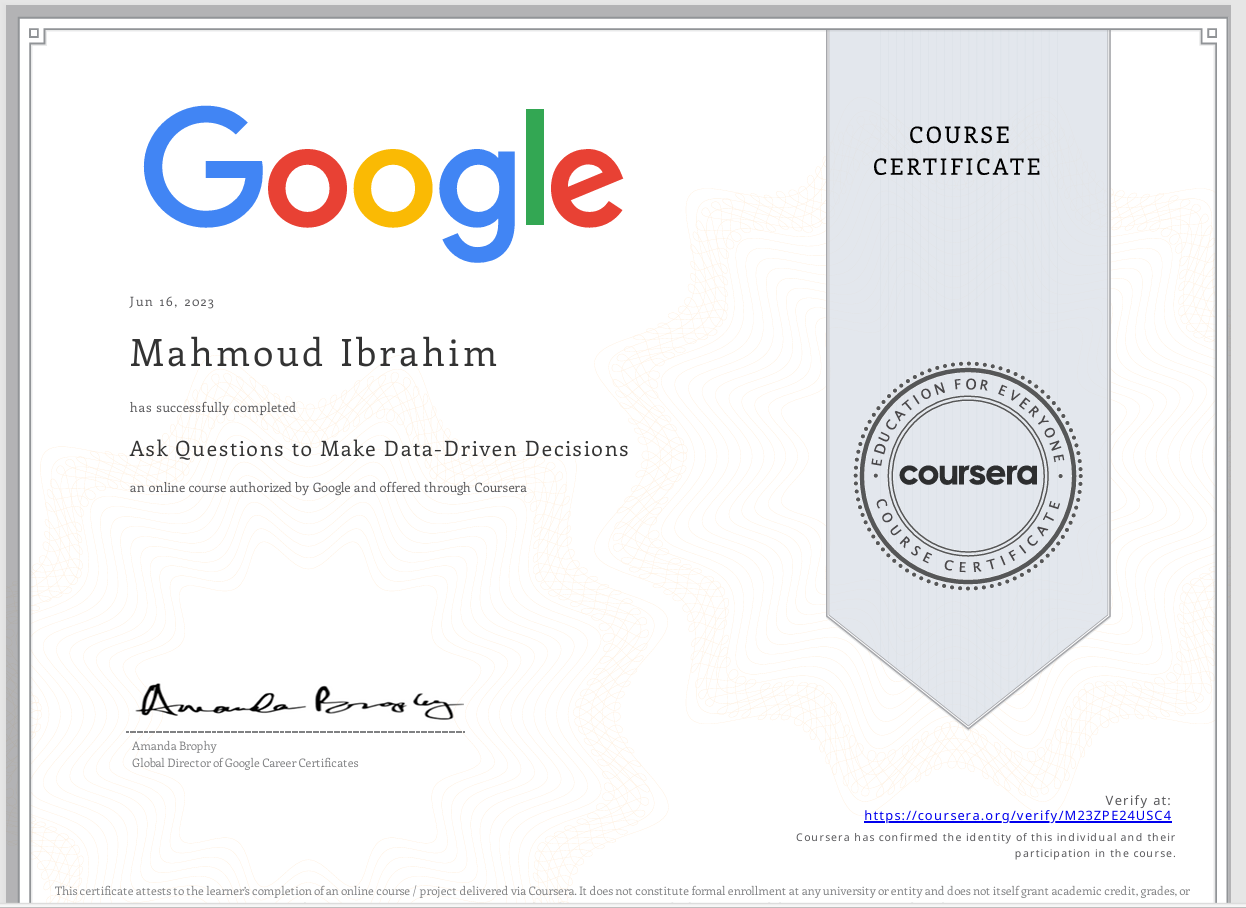Click the COURSE CERTIFICATE heading

(958, 151)
